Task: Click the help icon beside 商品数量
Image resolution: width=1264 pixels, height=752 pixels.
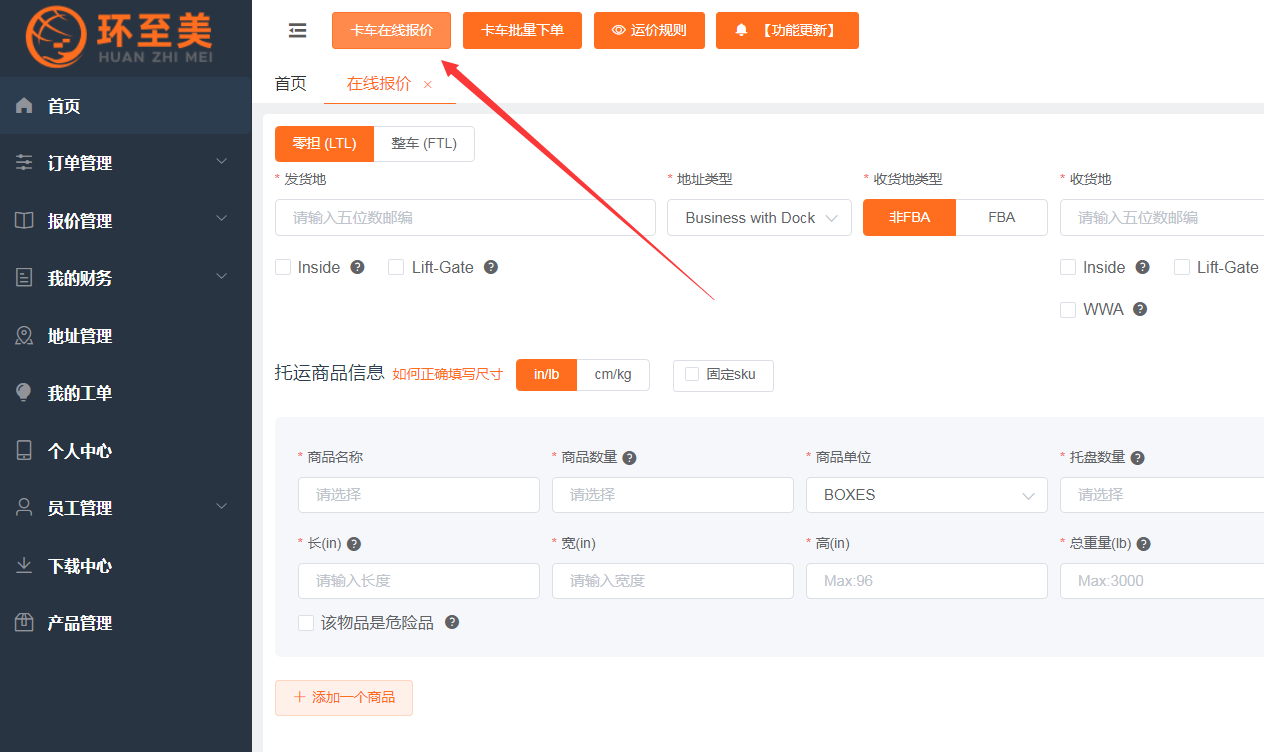Action: tap(629, 458)
